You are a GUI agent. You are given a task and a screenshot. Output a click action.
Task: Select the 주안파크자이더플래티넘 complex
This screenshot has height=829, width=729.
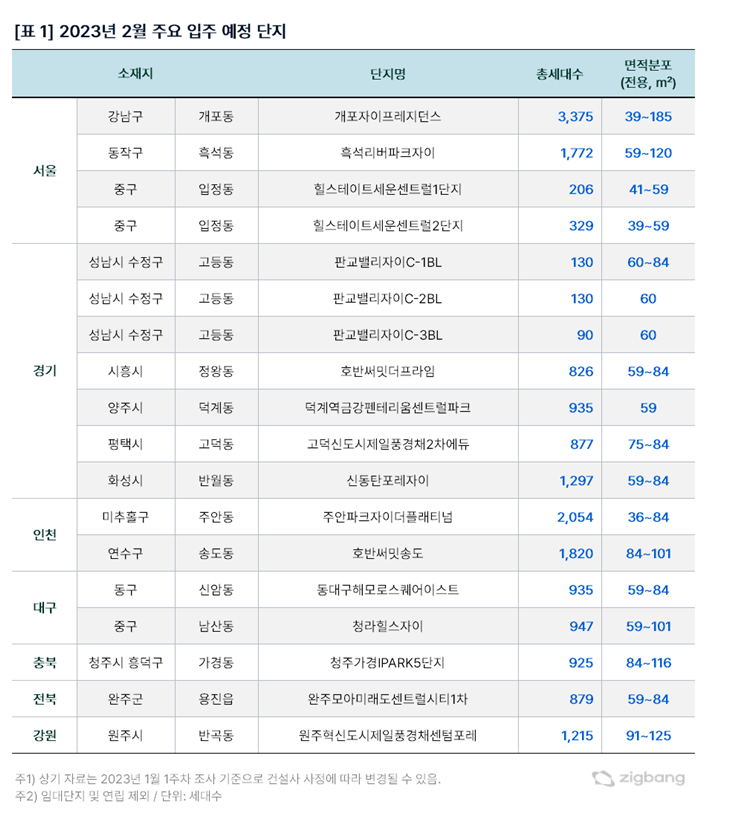pos(387,517)
